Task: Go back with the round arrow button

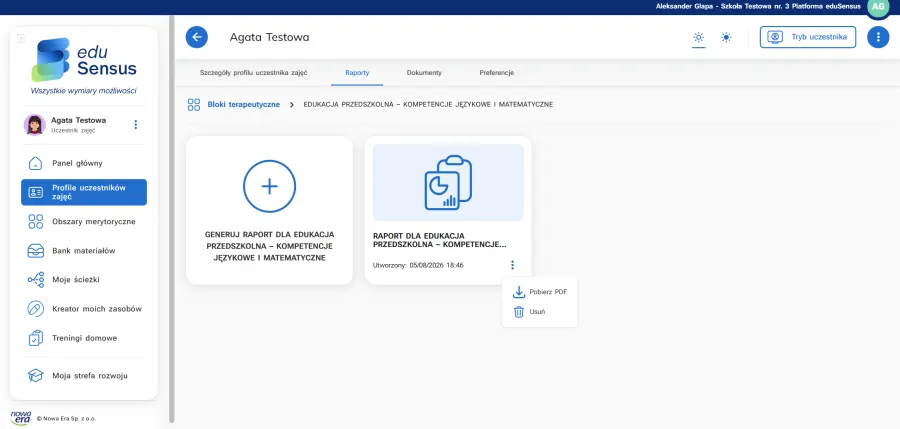Action: click(196, 37)
